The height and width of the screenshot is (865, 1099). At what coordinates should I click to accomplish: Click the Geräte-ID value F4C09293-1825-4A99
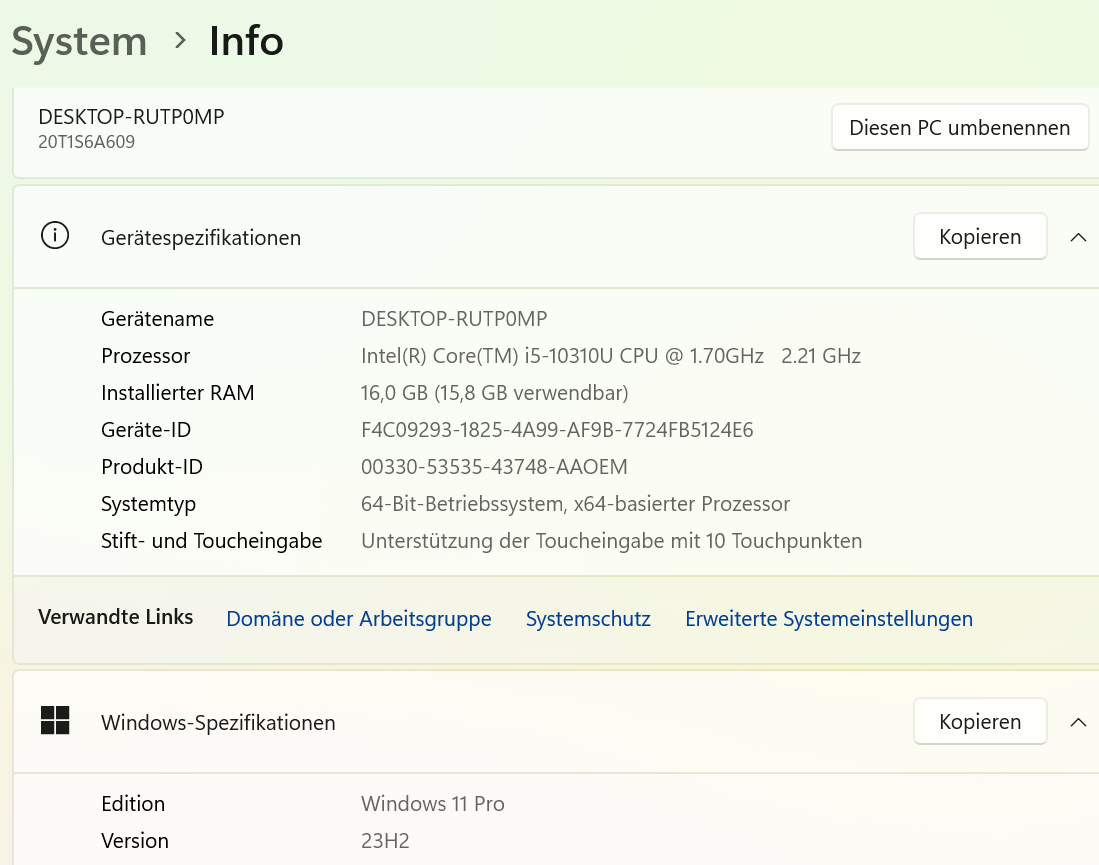point(557,430)
